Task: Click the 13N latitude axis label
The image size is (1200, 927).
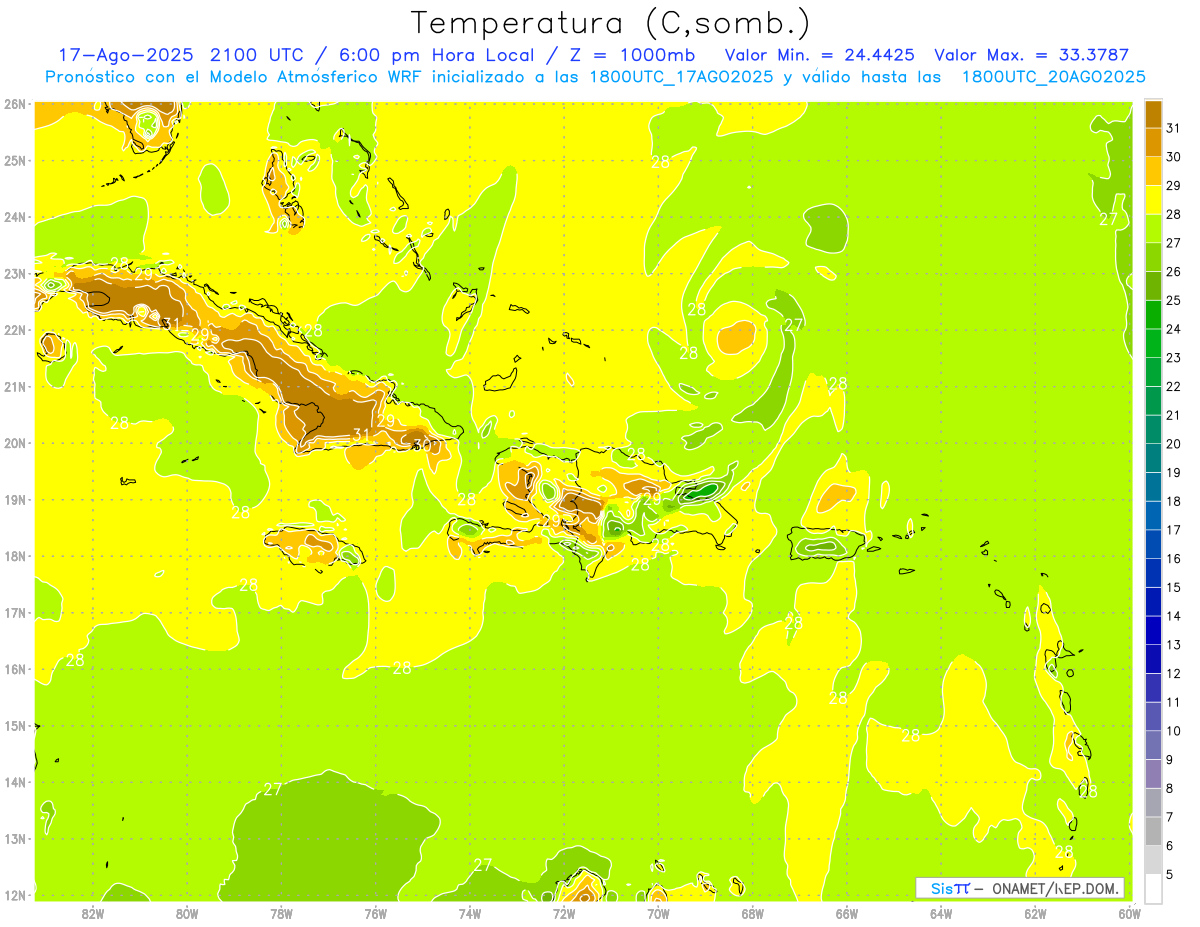Action: pyautogui.click(x=14, y=838)
